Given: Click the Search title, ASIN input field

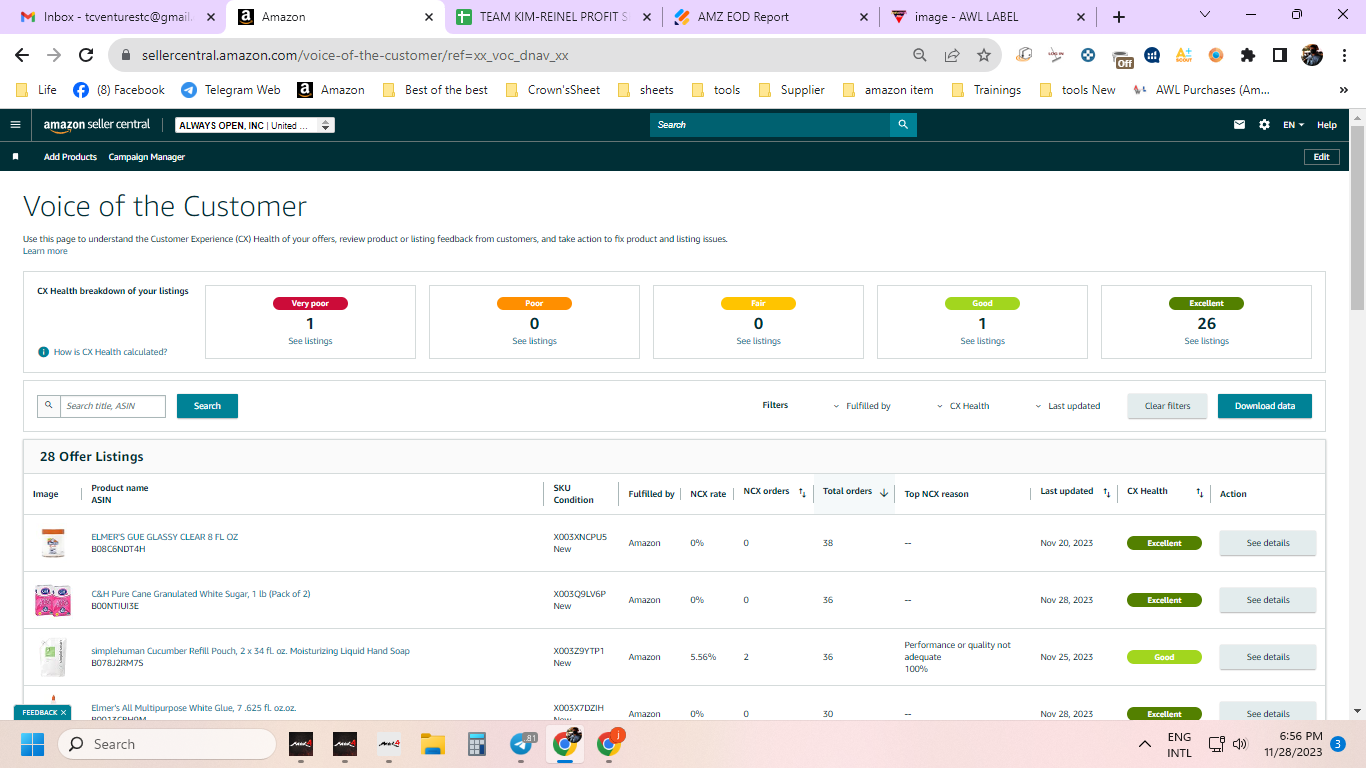Looking at the screenshot, I should [113, 406].
